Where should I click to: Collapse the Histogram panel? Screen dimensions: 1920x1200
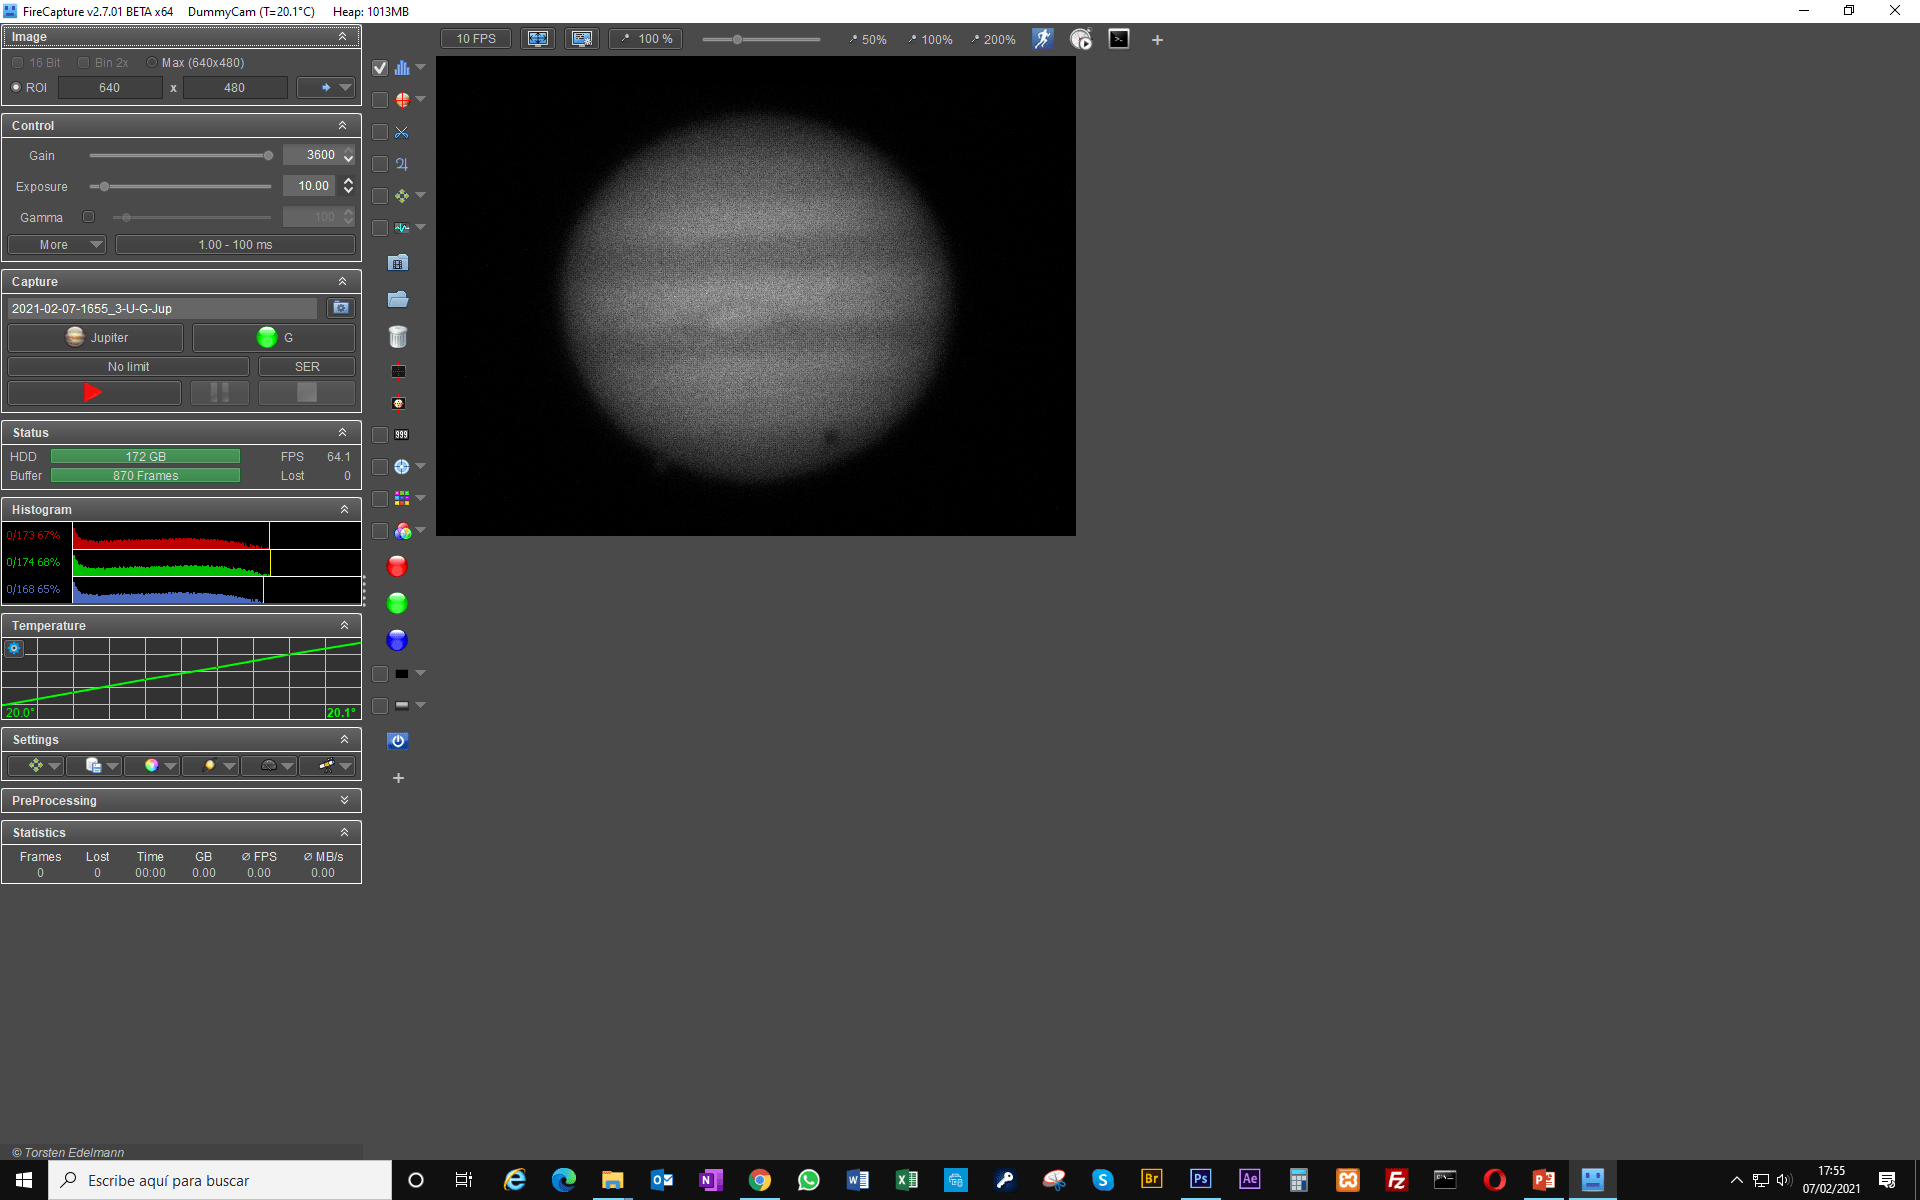(x=344, y=509)
